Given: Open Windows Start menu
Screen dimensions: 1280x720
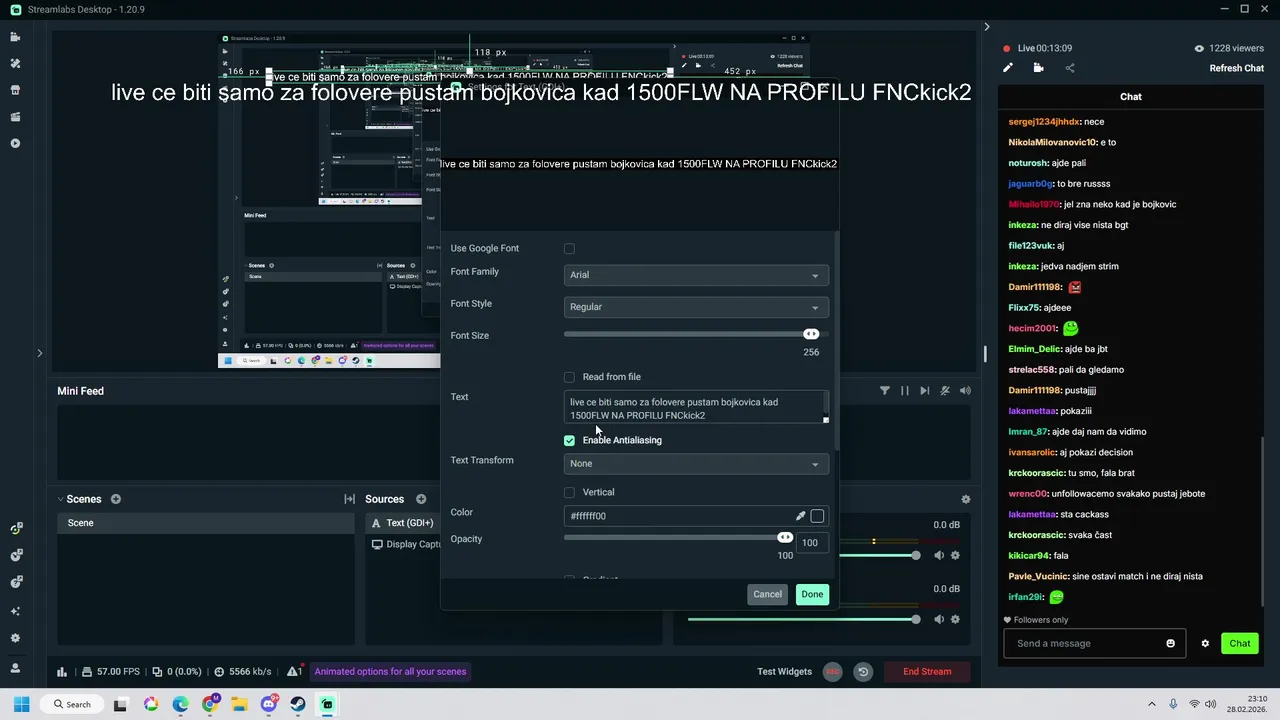Looking at the screenshot, I should pos(22,704).
